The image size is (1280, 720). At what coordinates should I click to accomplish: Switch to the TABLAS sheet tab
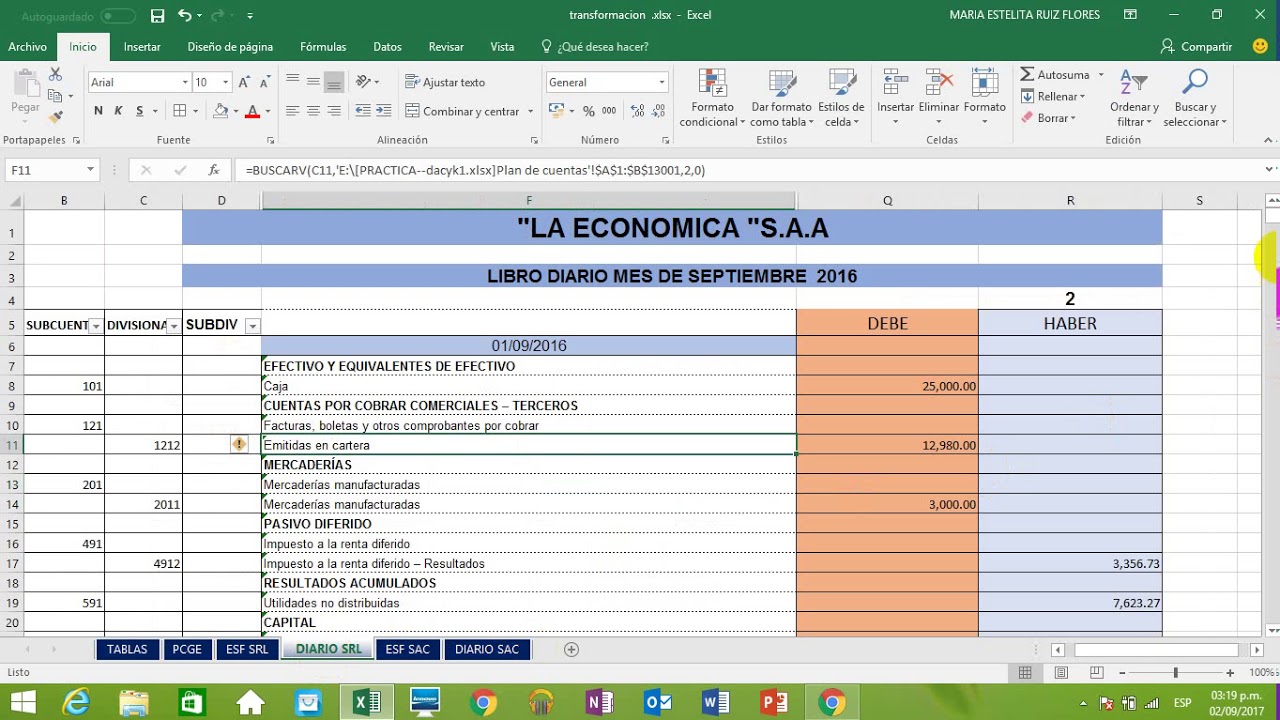[x=127, y=649]
